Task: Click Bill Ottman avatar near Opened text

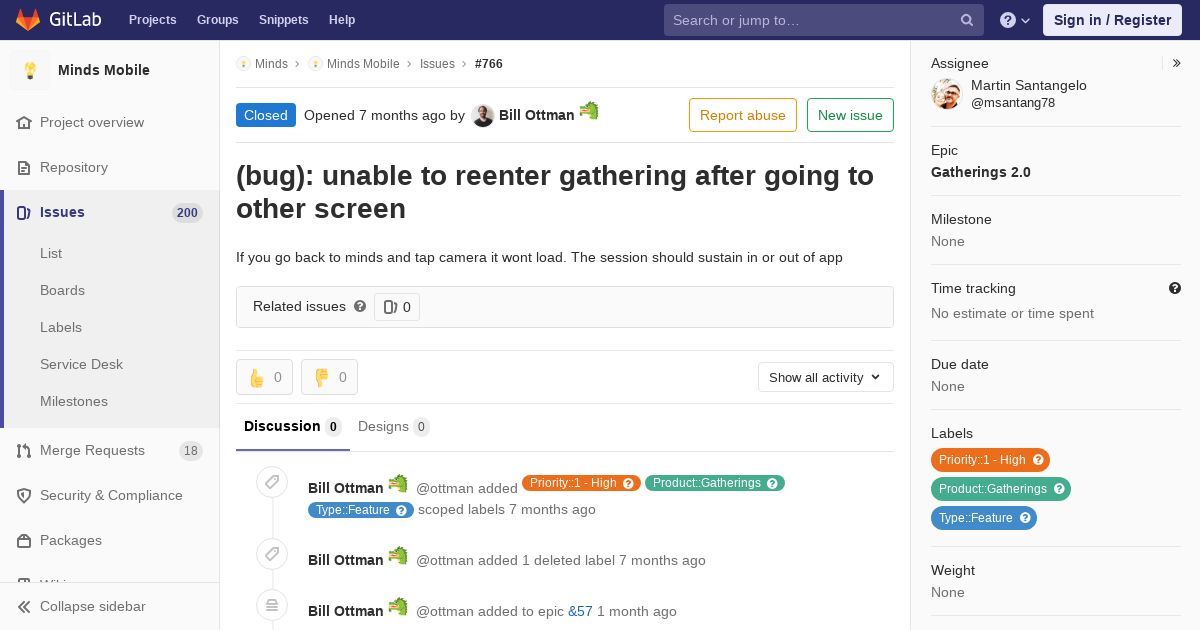Action: (x=483, y=115)
